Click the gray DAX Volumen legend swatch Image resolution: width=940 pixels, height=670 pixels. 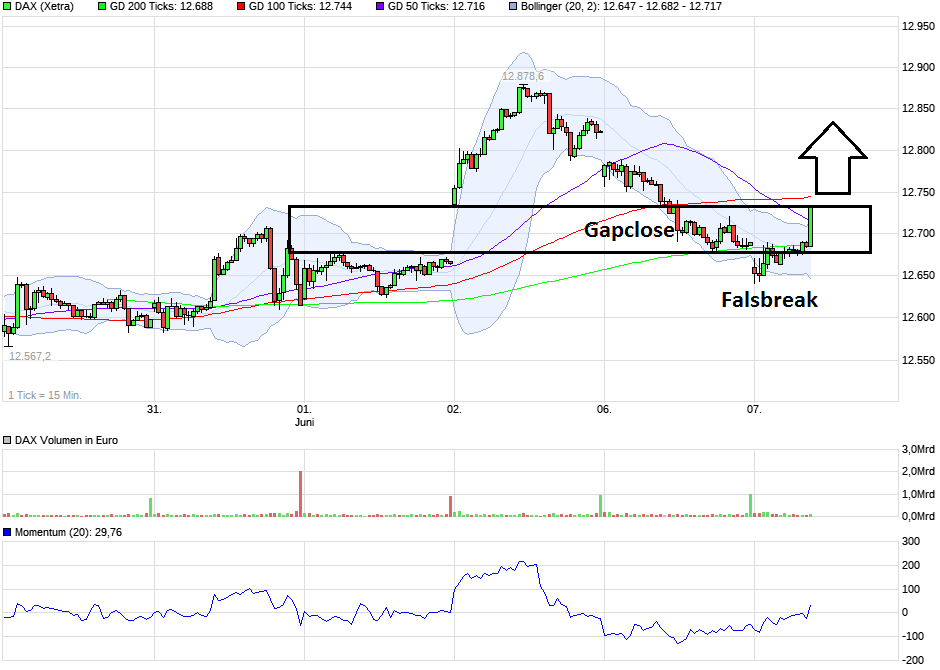(7, 440)
